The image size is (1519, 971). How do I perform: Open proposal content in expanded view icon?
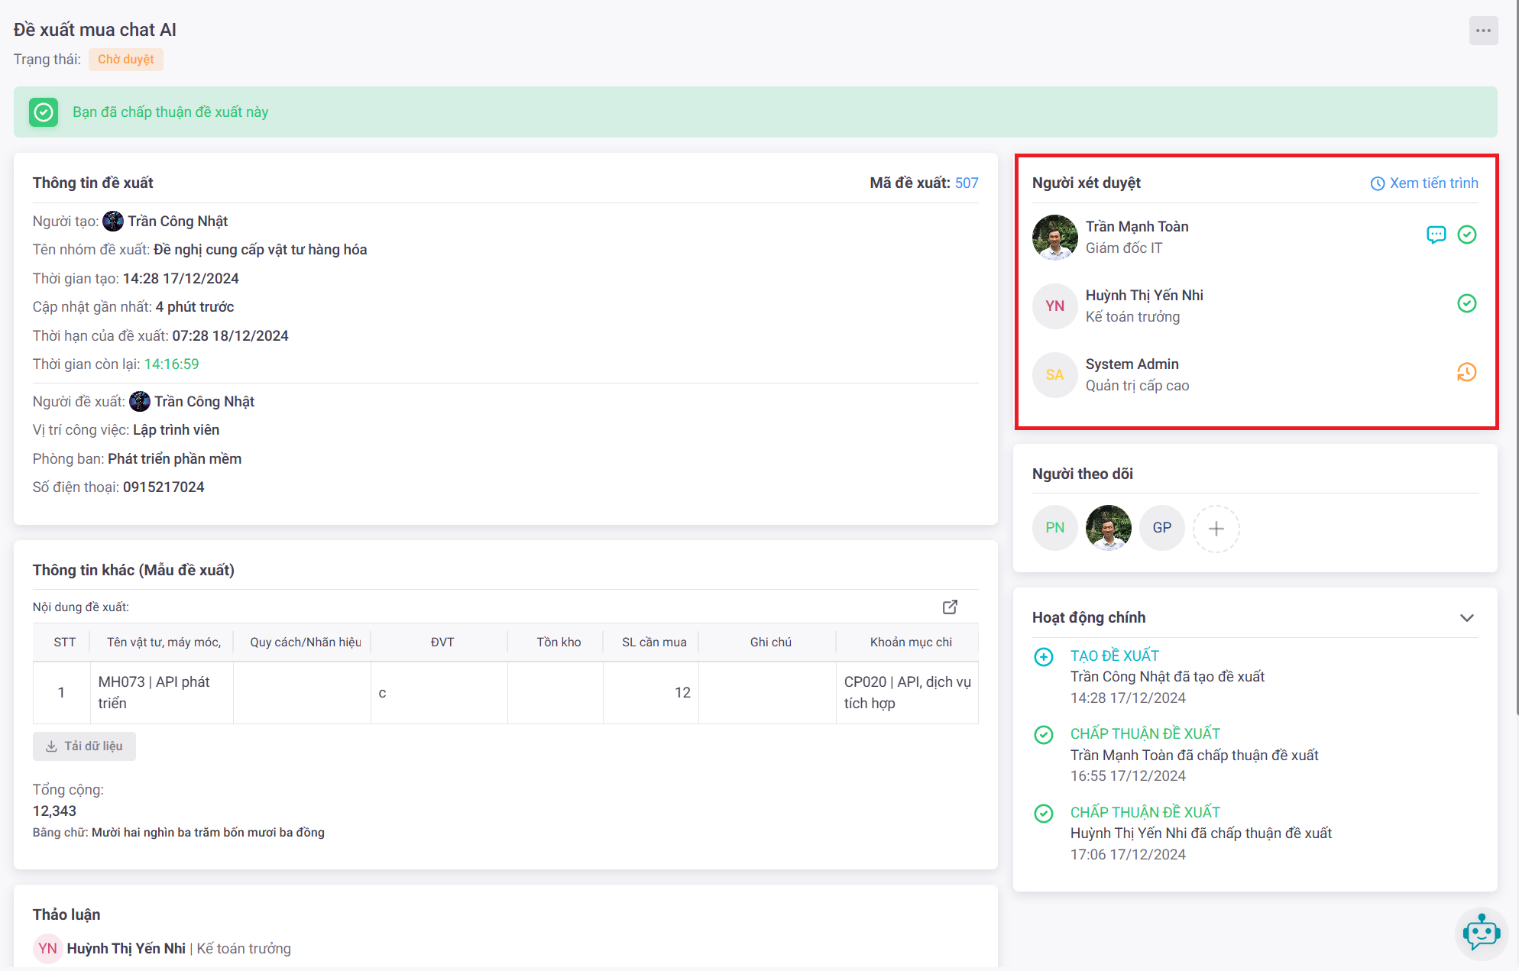click(950, 607)
